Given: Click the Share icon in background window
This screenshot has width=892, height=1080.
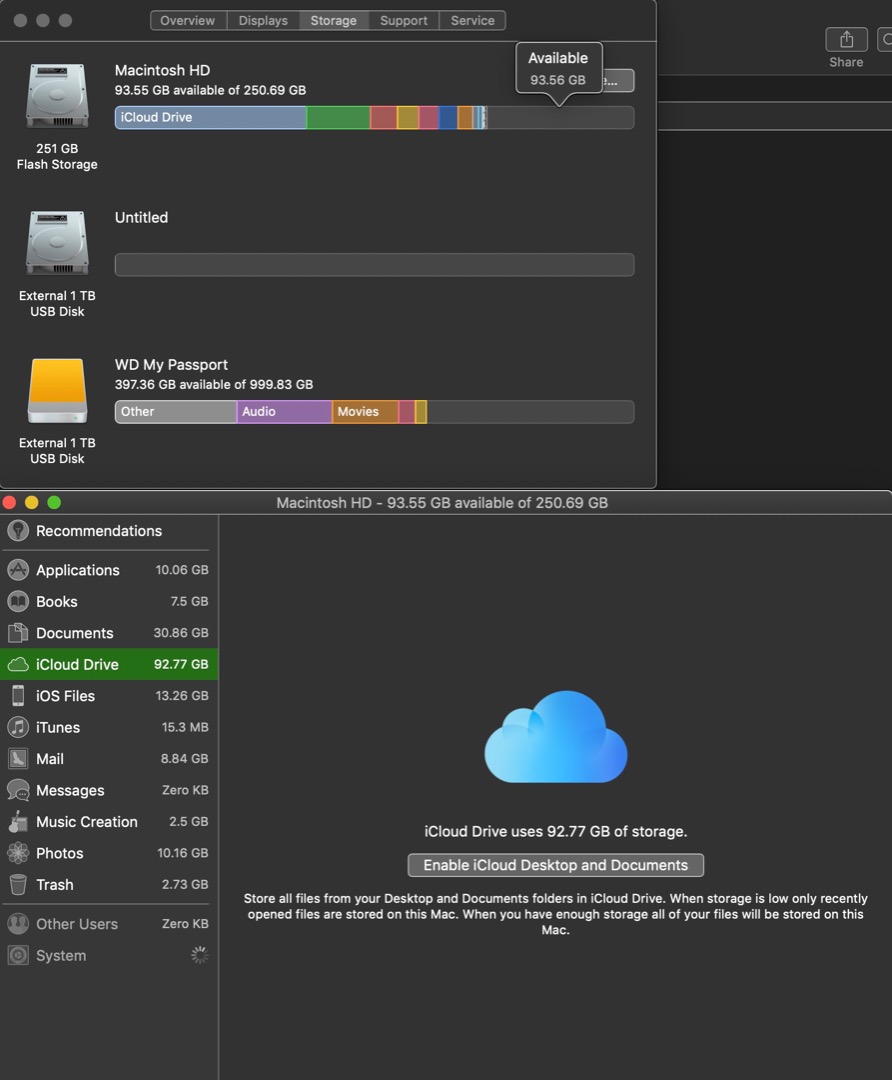Looking at the screenshot, I should 847,40.
